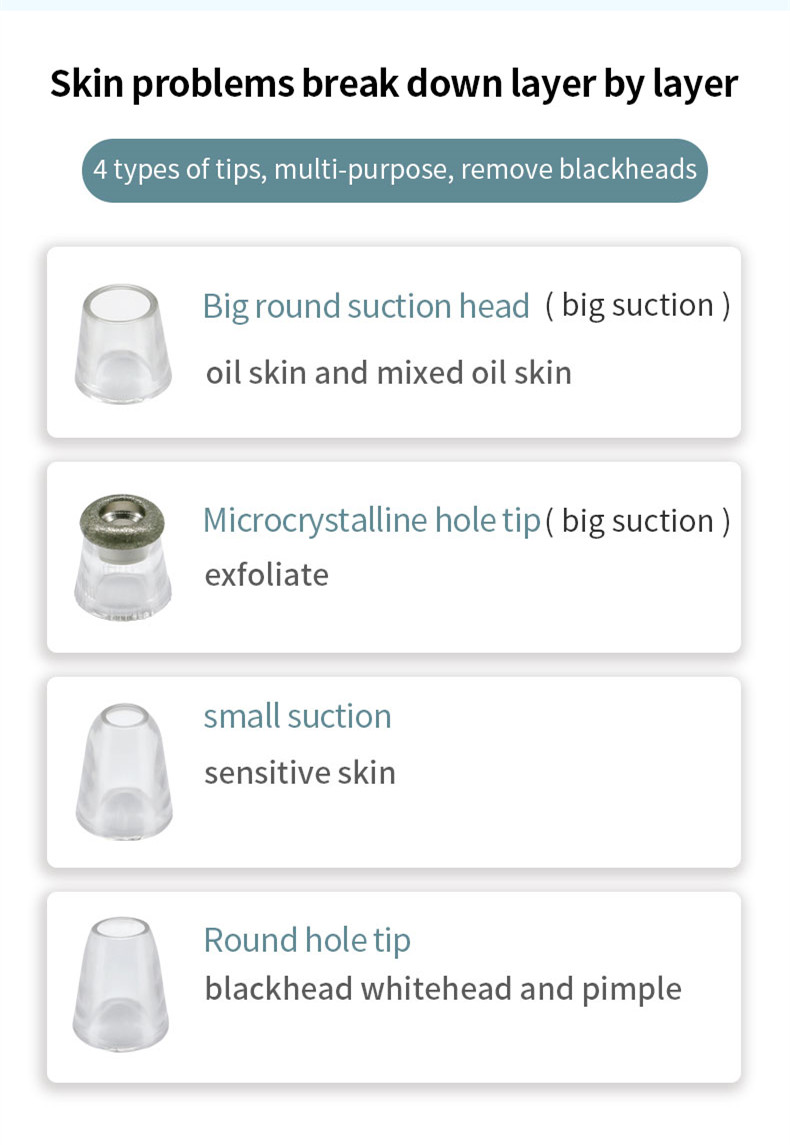Click the "sensitive skin" description text
Screen dimensions: 790x1145
(x=299, y=773)
